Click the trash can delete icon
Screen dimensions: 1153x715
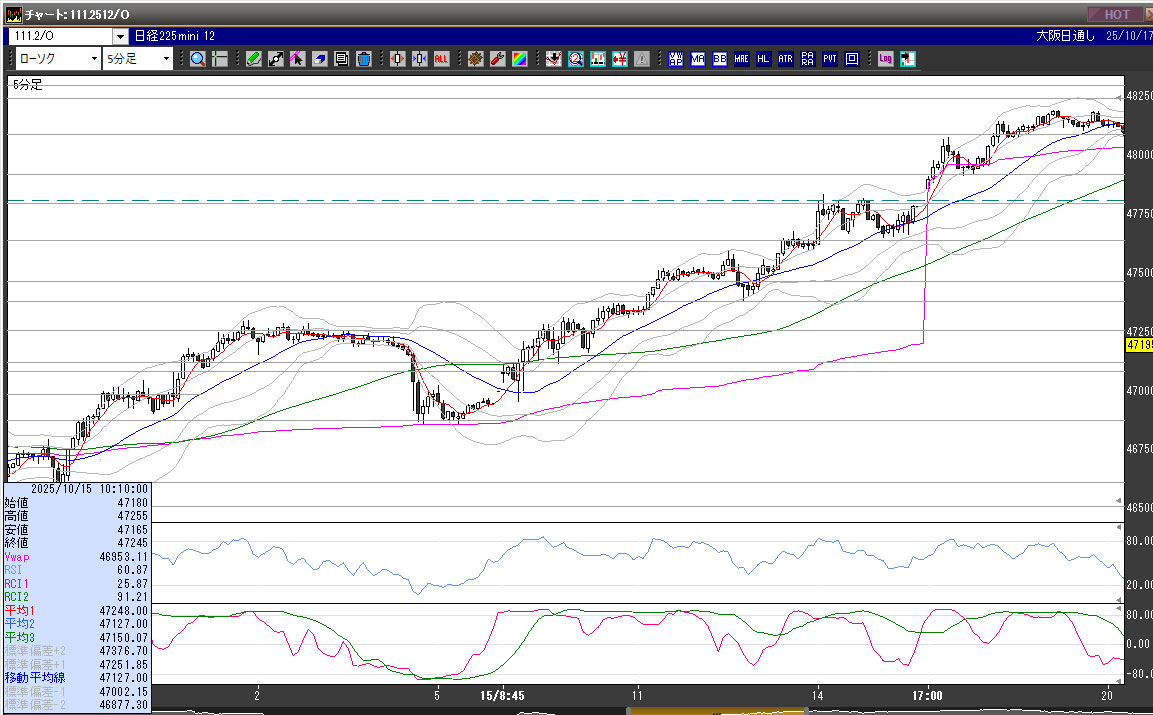coord(364,59)
